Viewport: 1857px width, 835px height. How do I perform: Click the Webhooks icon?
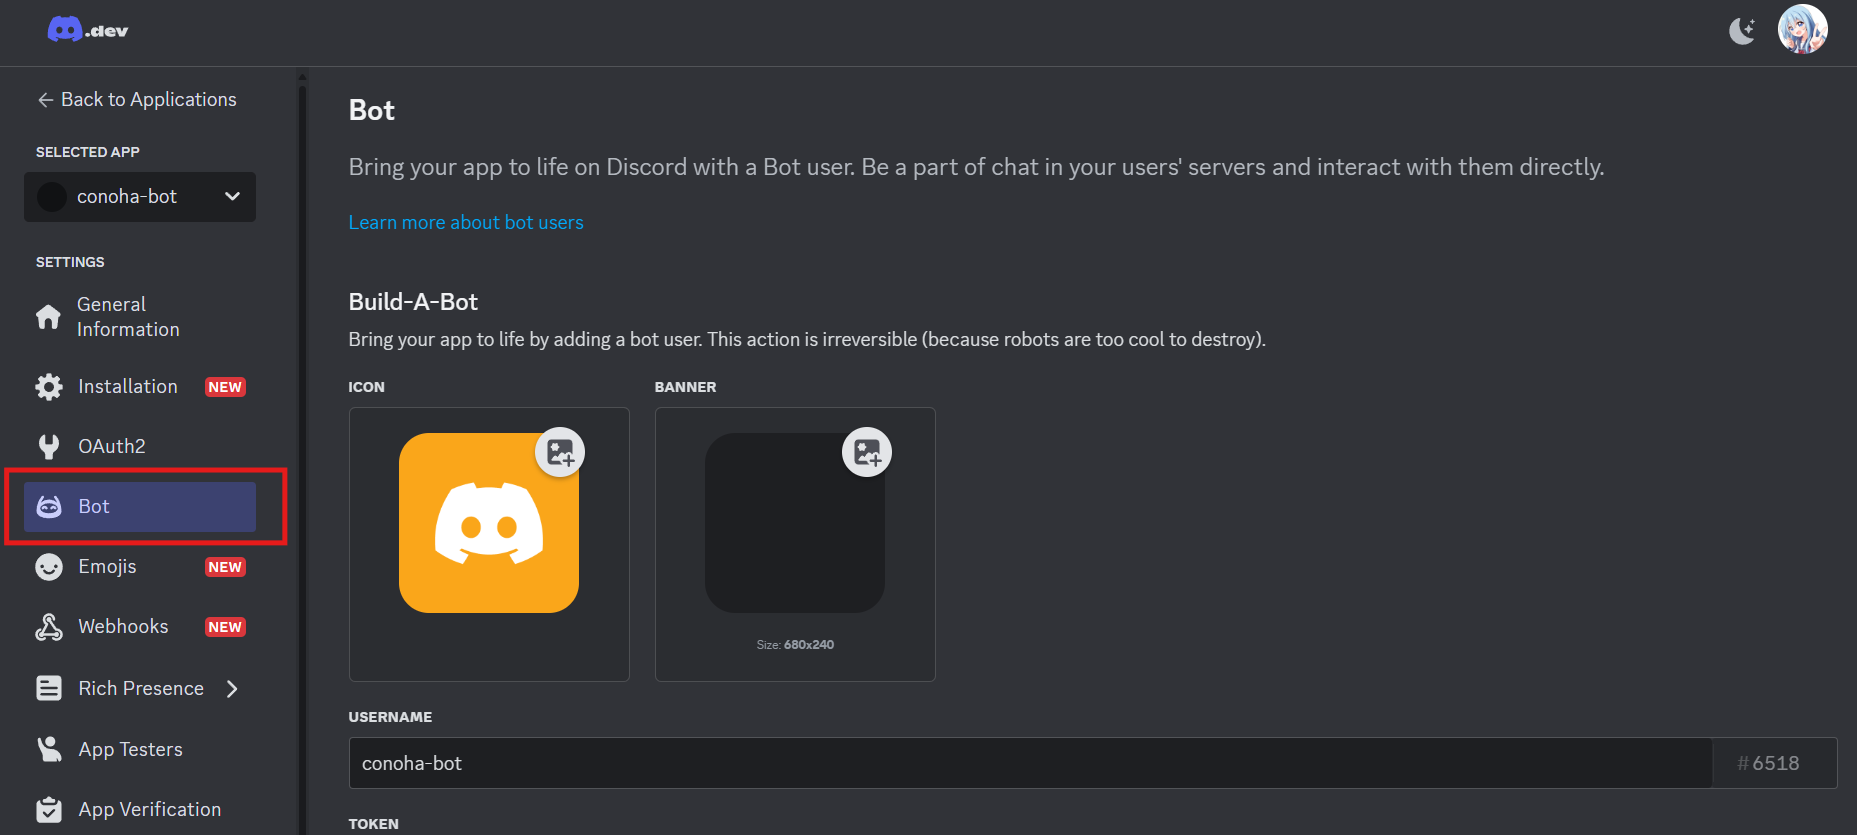click(x=49, y=627)
